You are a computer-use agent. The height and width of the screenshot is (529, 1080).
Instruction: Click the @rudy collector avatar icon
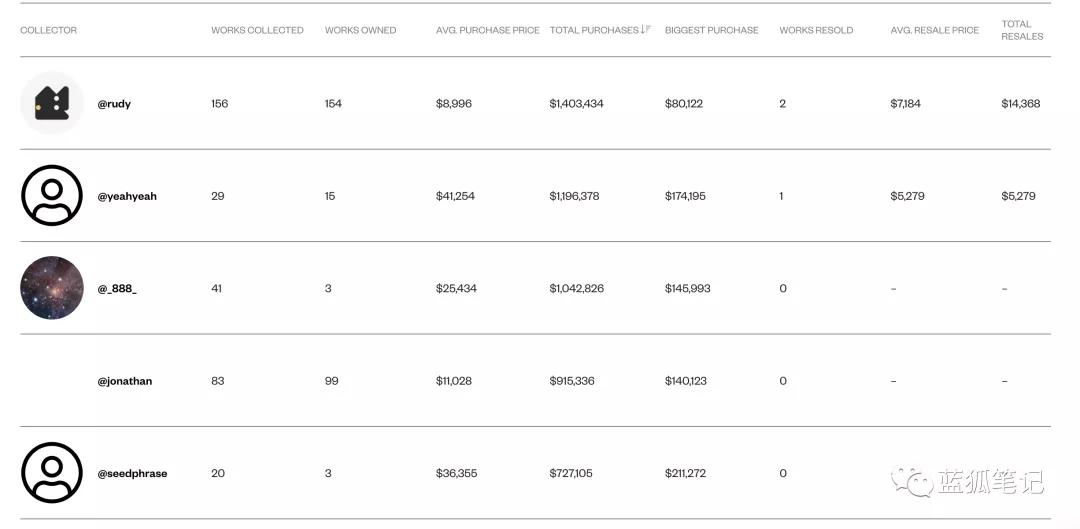tap(52, 103)
